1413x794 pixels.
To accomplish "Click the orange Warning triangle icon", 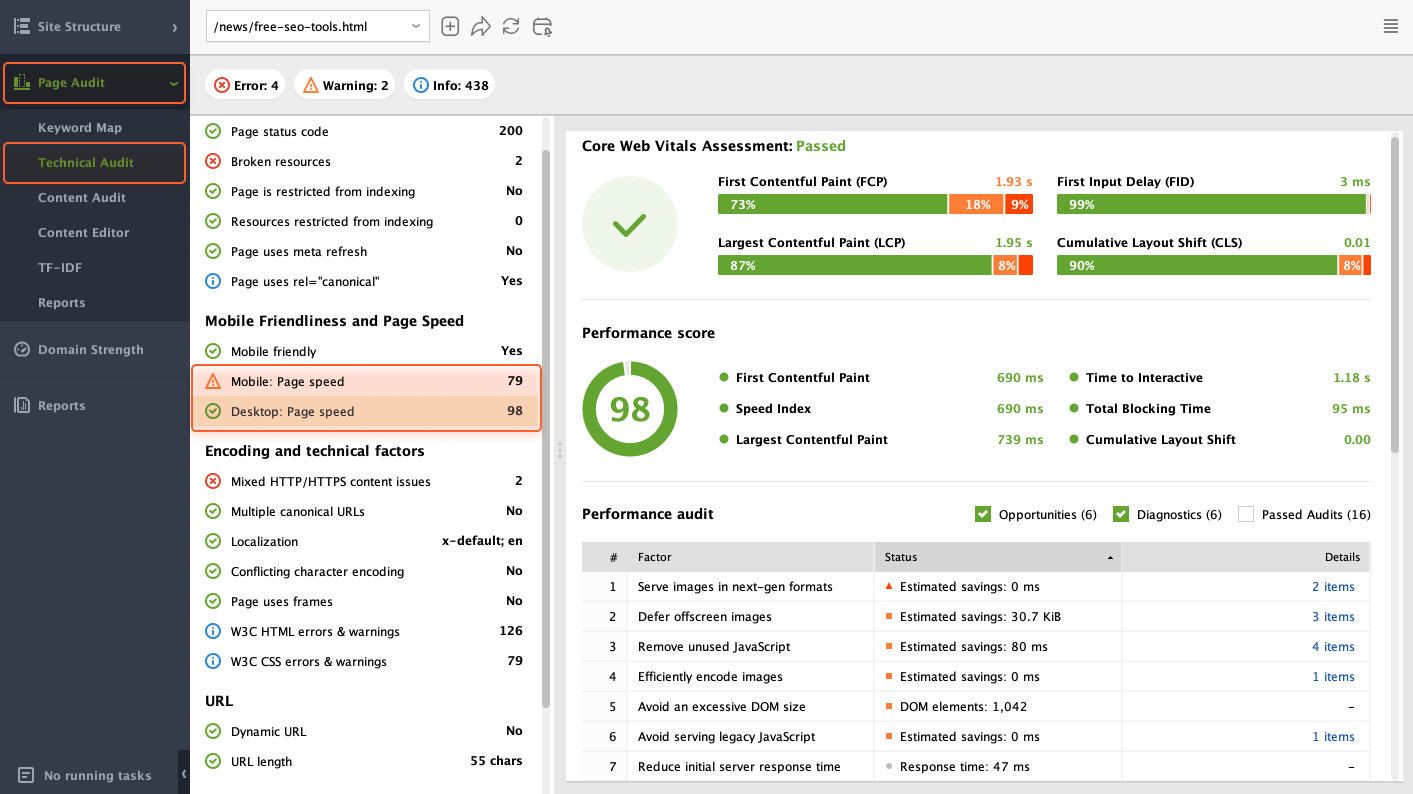I will pos(311,85).
